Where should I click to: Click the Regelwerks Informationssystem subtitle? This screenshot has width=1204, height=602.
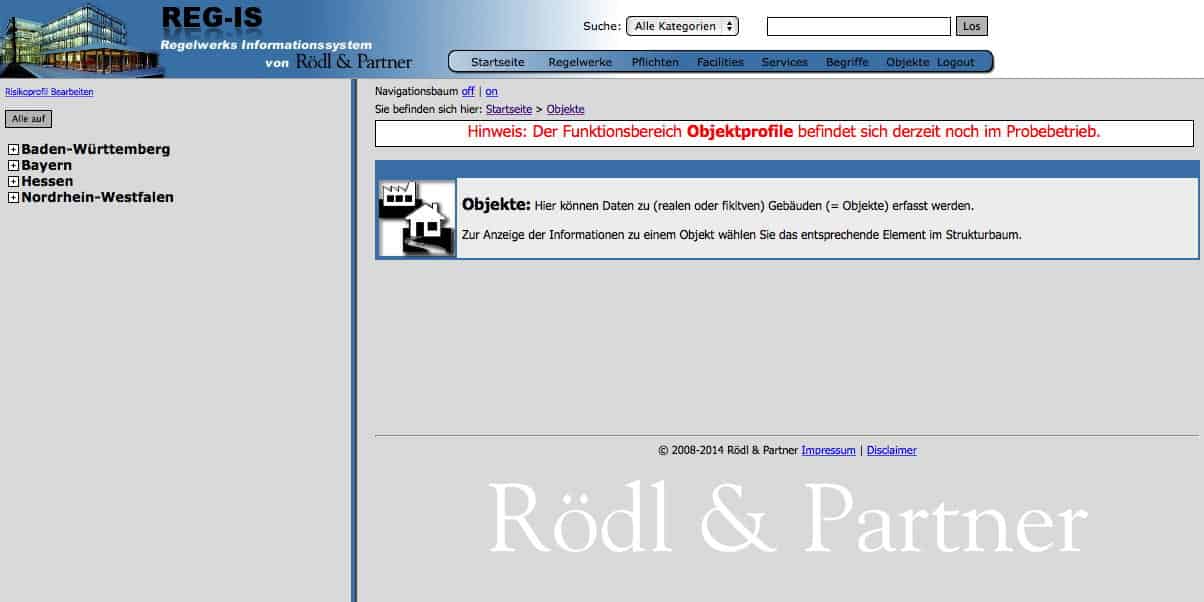[266, 45]
